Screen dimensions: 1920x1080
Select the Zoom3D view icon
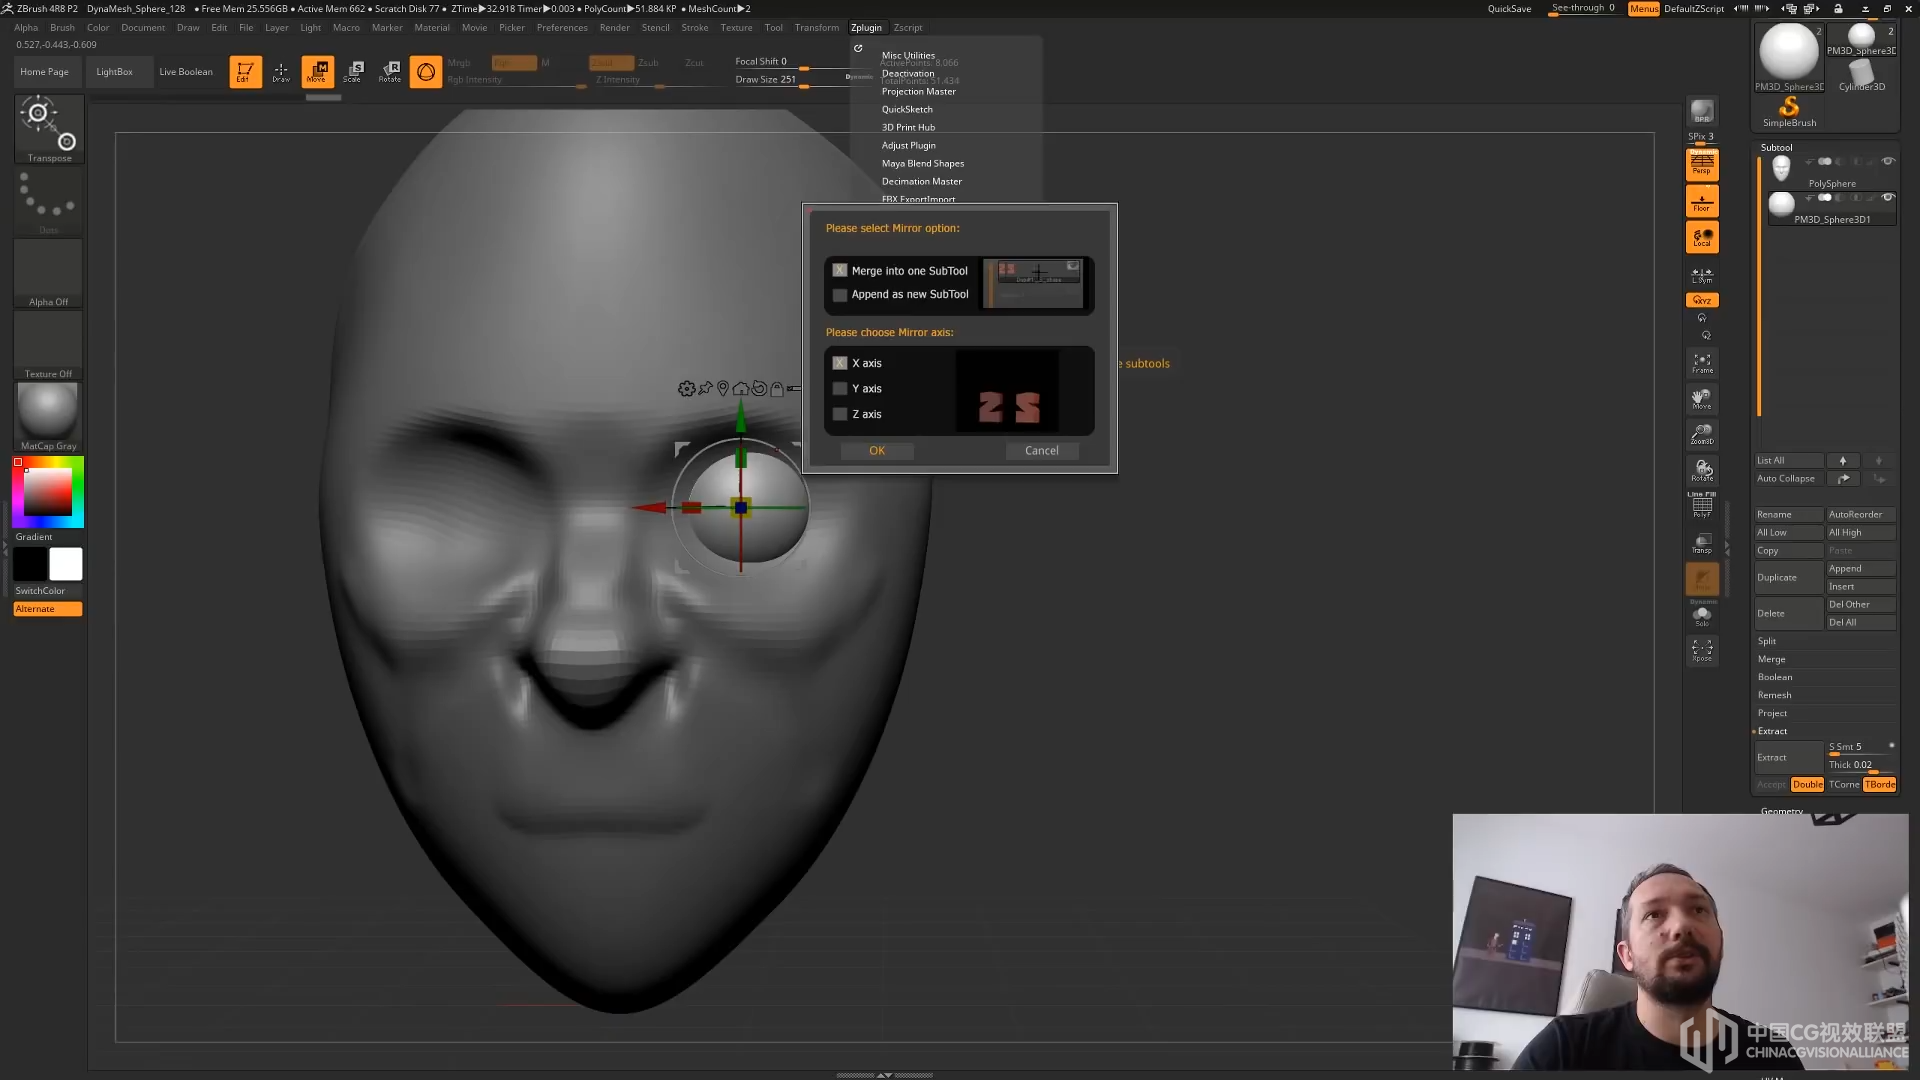[1702, 434]
